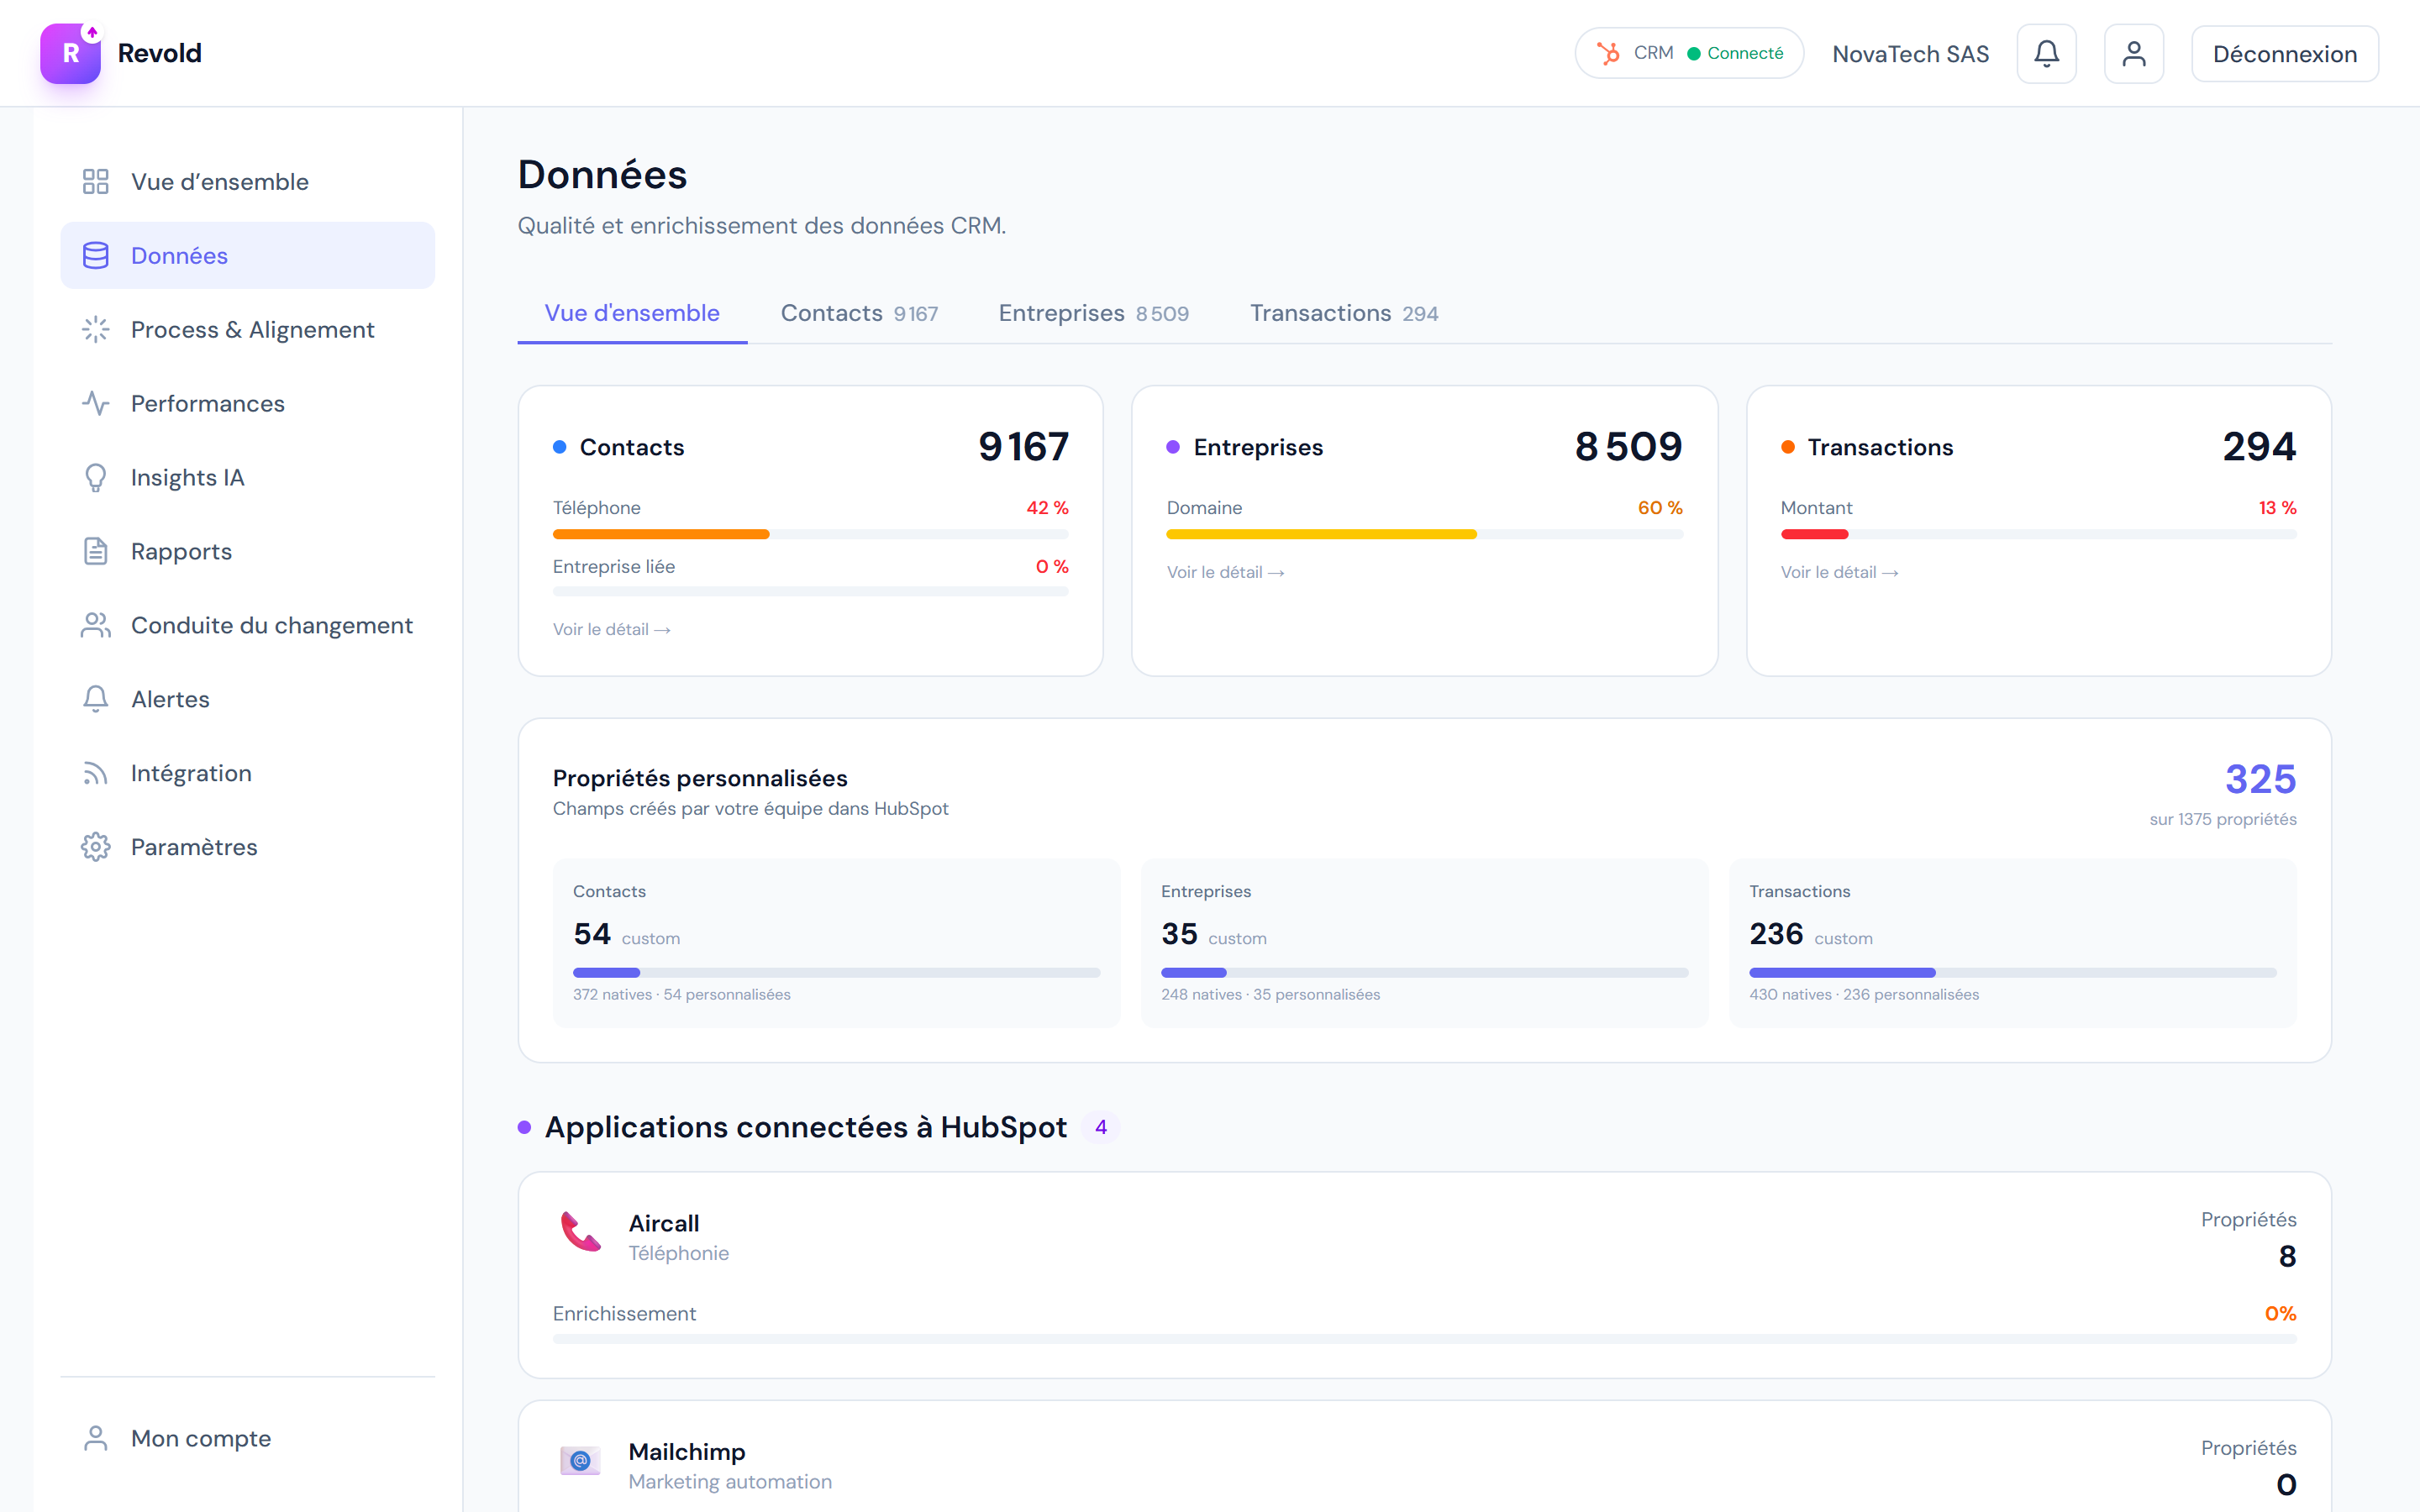Go to Conduite du changement section
The image size is (2420, 1512).
coord(271,626)
